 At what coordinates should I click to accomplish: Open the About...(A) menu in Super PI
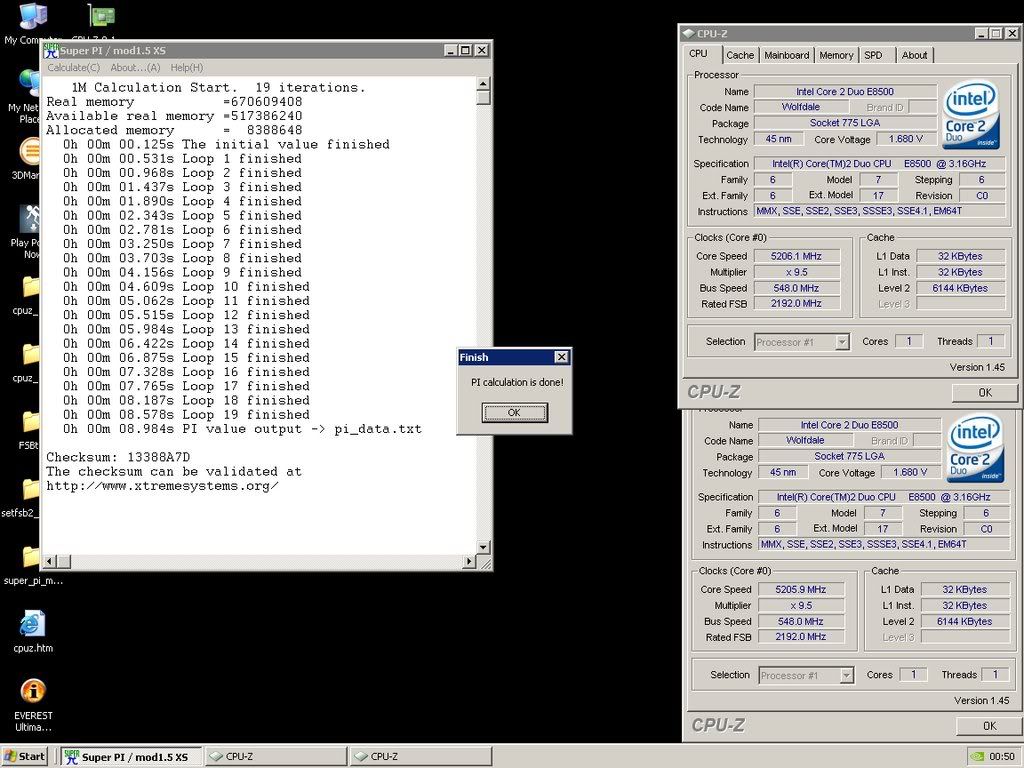pos(135,67)
